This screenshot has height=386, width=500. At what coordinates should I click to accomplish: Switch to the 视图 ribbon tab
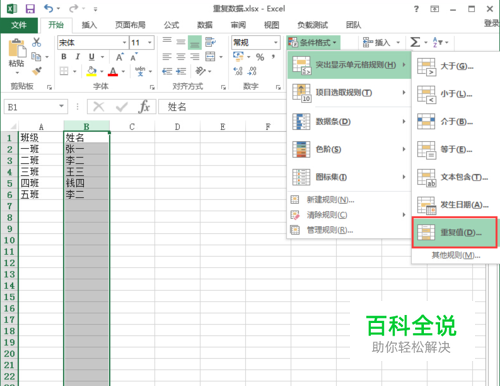(x=271, y=25)
